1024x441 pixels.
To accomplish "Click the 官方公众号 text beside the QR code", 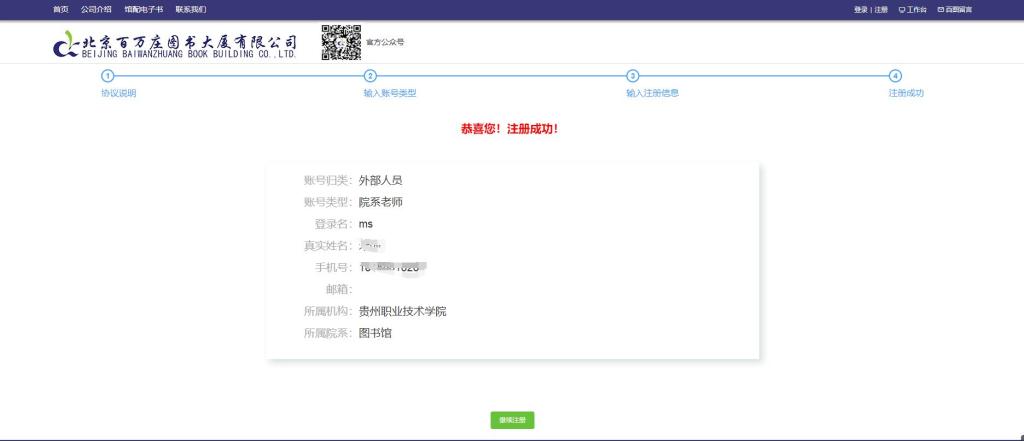I will 385,43.
